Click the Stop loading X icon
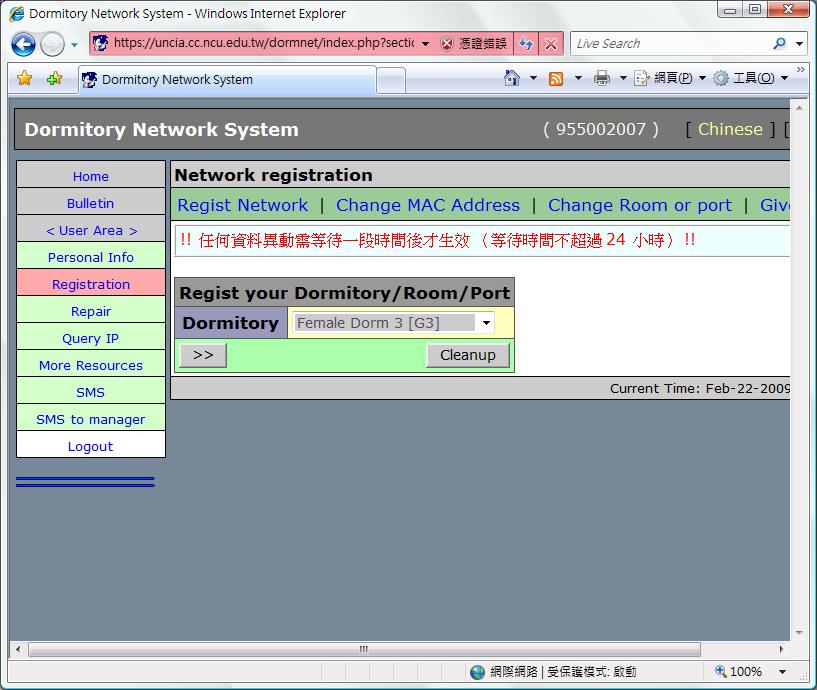Screen dimensions: 817x690 pos(550,44)
